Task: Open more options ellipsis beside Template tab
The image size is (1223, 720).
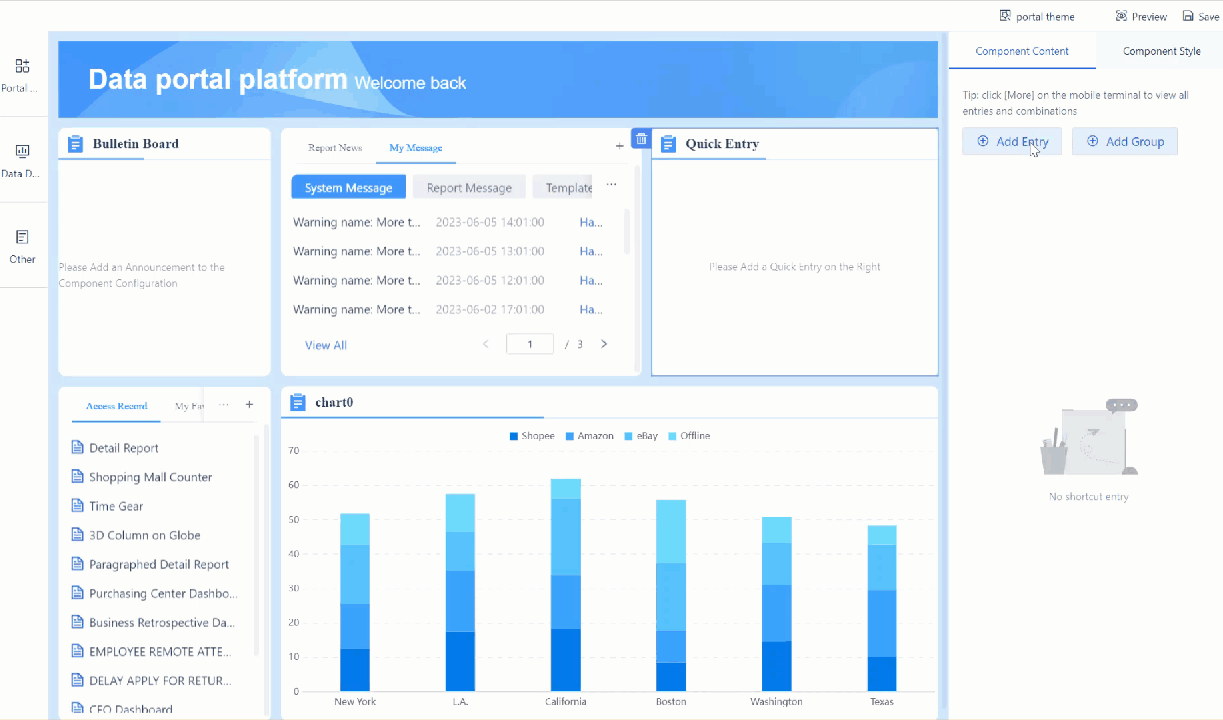Action: click(x=611, y=185)
